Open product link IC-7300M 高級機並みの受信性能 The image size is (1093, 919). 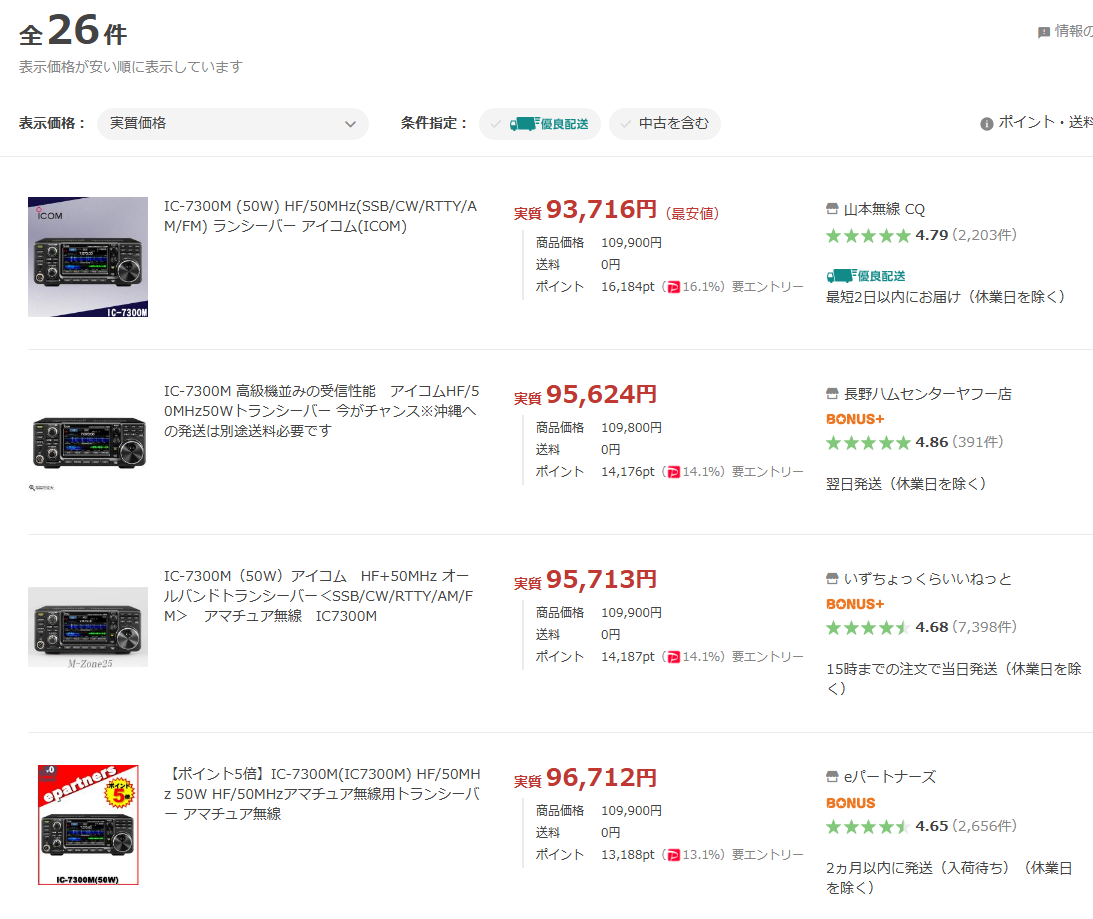(321, 411)
